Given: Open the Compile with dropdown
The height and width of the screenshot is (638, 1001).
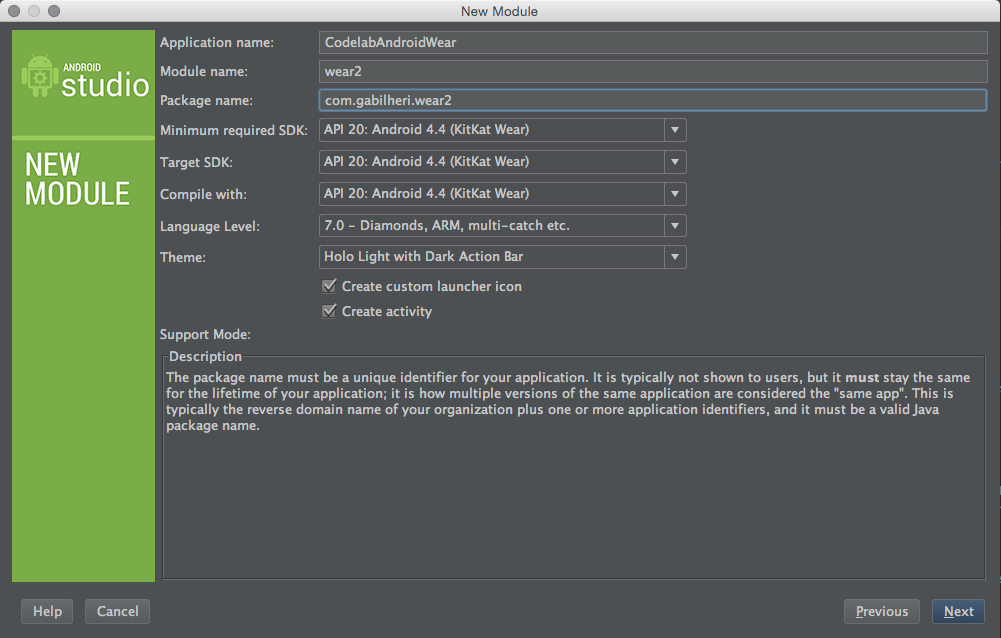Looking at the screenshot, I should [x=502, y=194].
